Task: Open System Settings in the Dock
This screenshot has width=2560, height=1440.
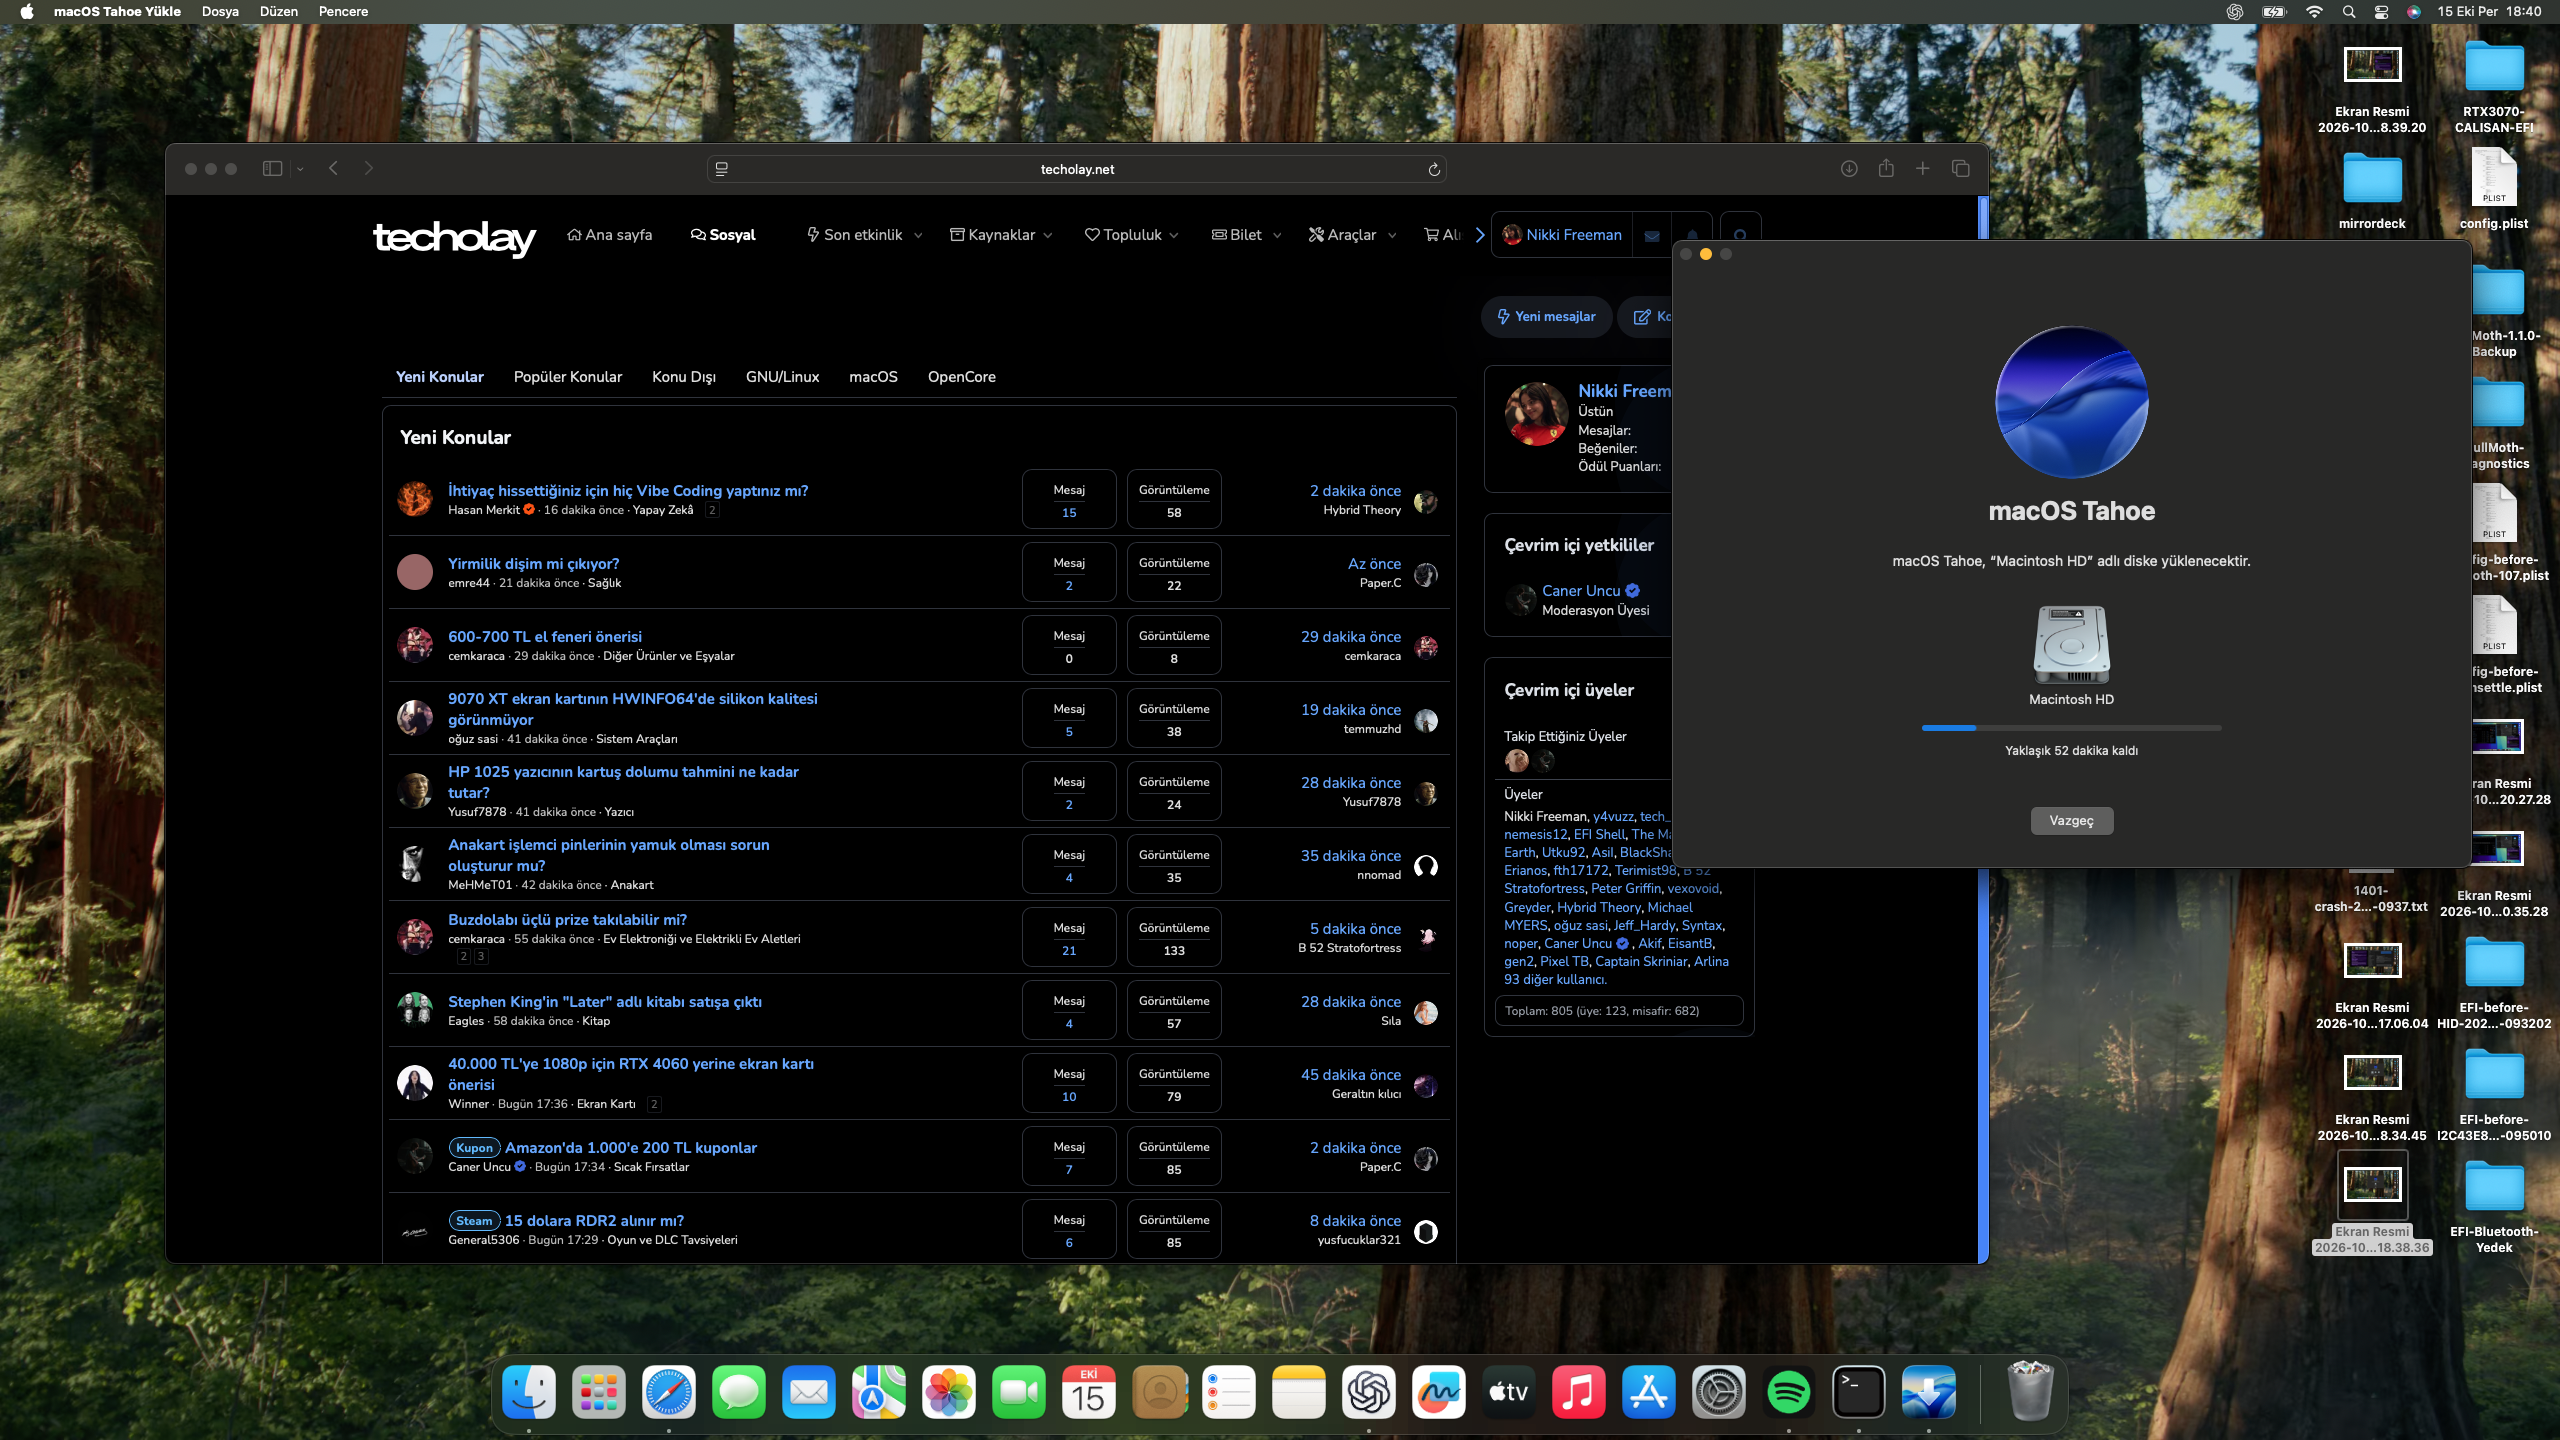Action: (1719, 1392)
